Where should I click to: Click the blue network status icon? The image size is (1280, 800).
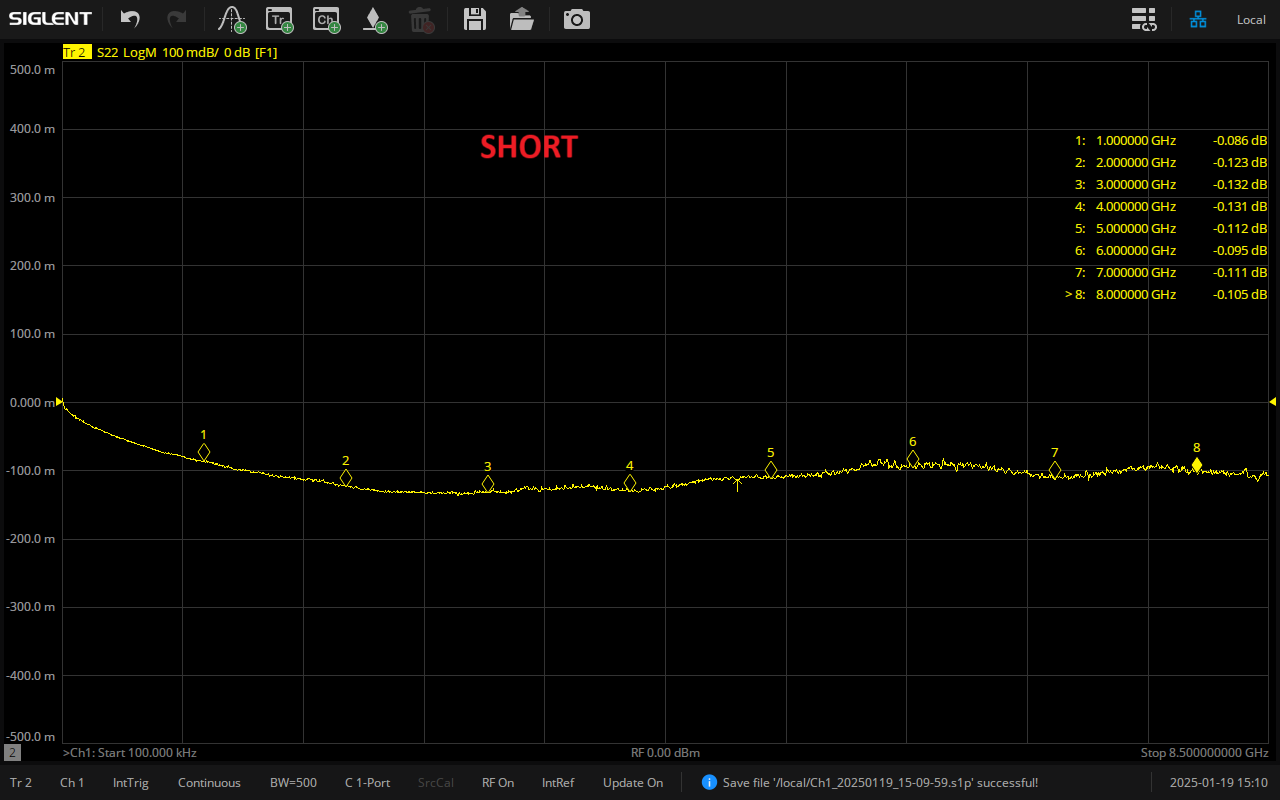1197,19
